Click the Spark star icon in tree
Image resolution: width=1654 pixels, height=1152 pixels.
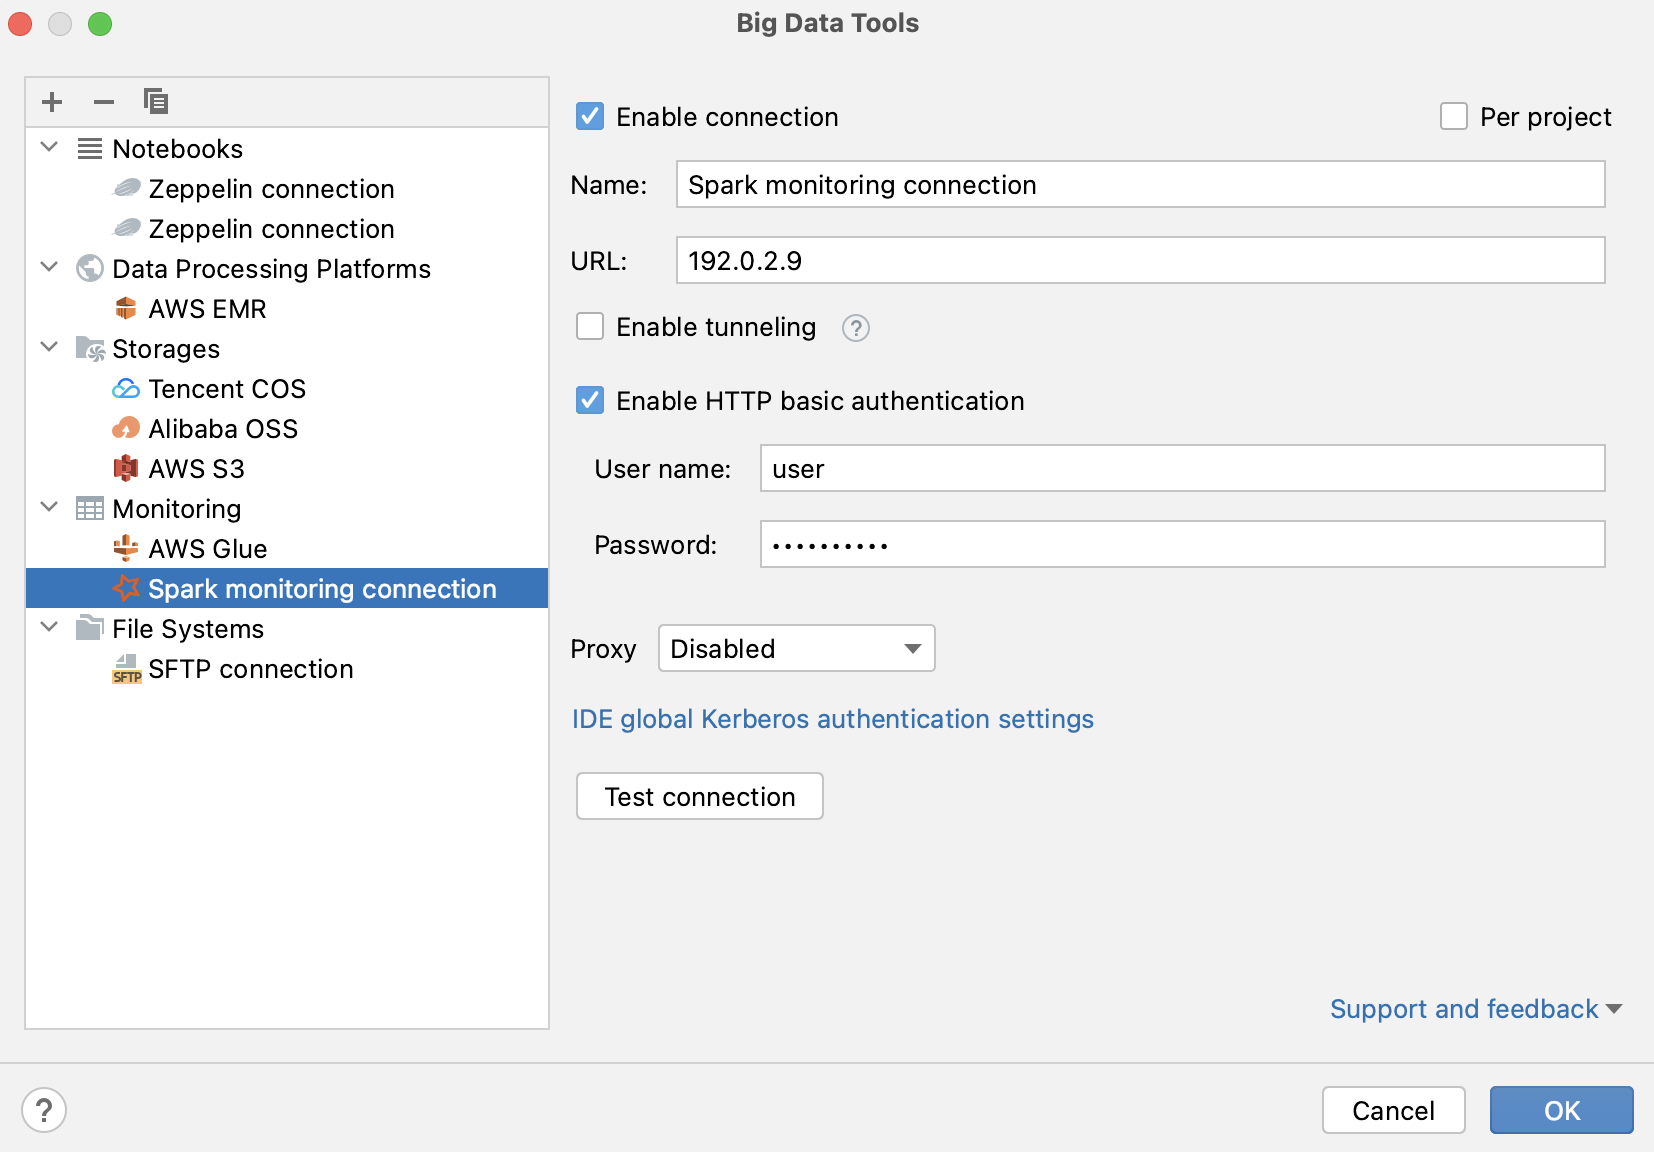tap(126, 588)
